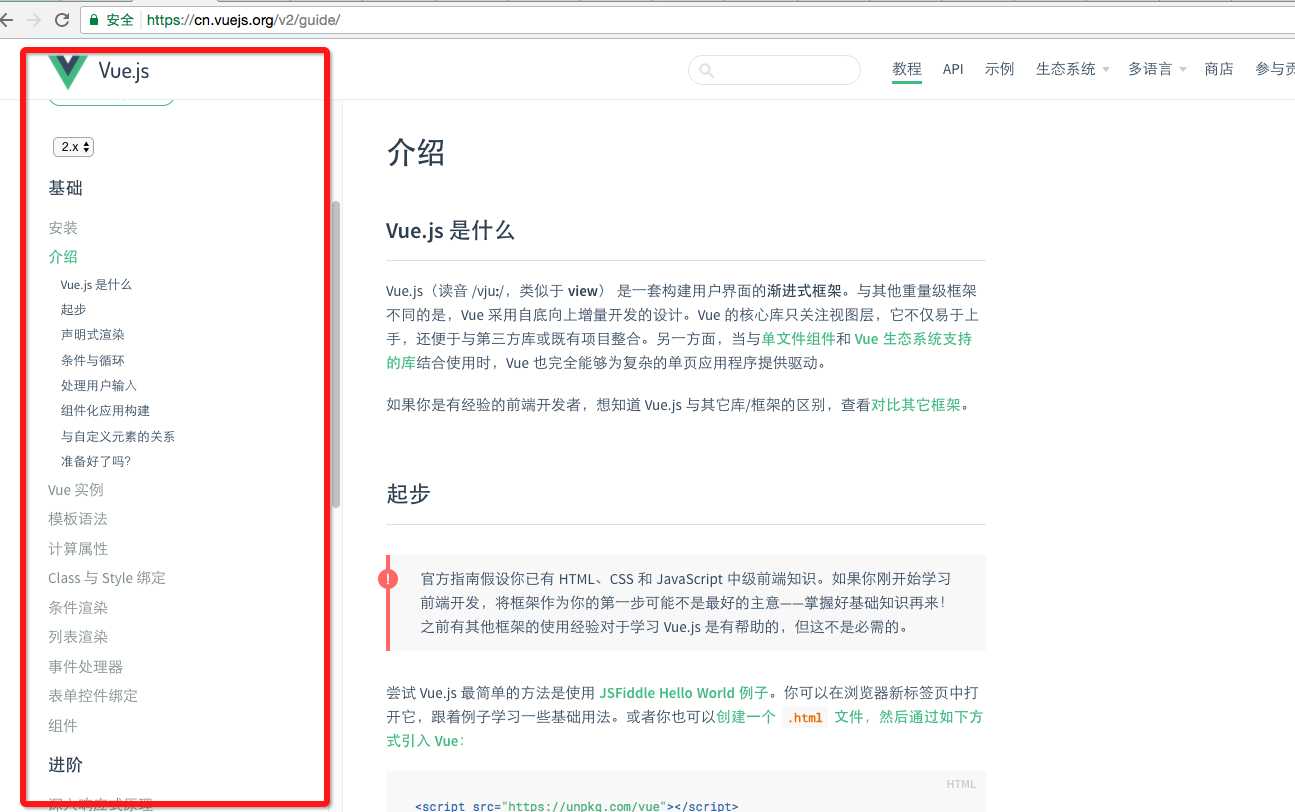Click the 单文件组件 link in article
1295x812 pixels.
coord(799,339)
